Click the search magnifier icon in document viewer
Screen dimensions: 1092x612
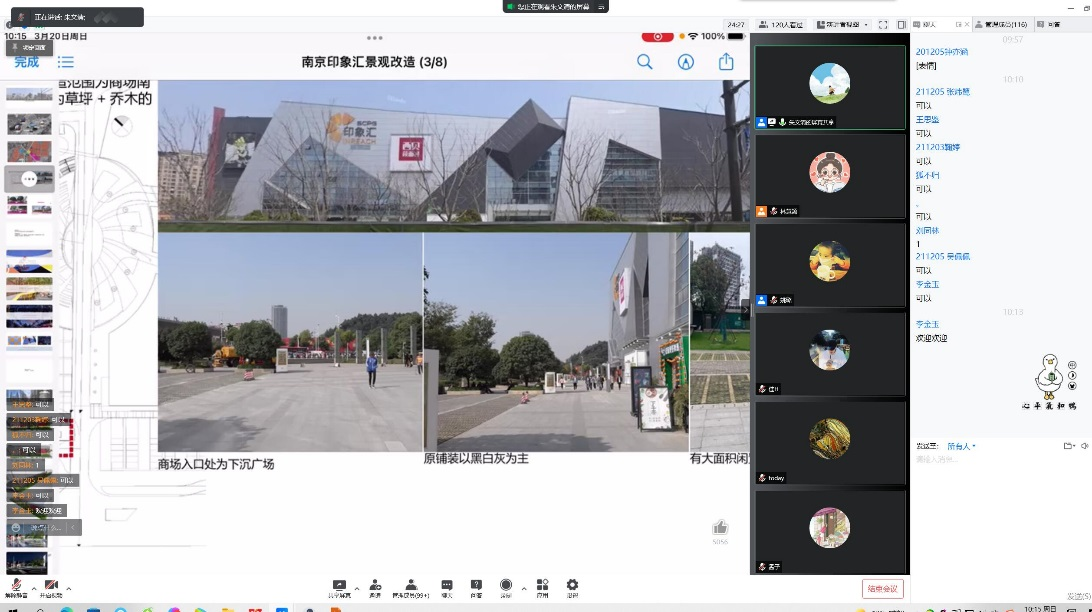point(645,62)
